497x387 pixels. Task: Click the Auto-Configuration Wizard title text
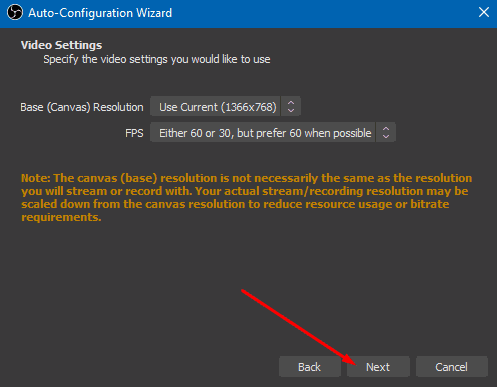pyautogui.click(x=100, y=13)
